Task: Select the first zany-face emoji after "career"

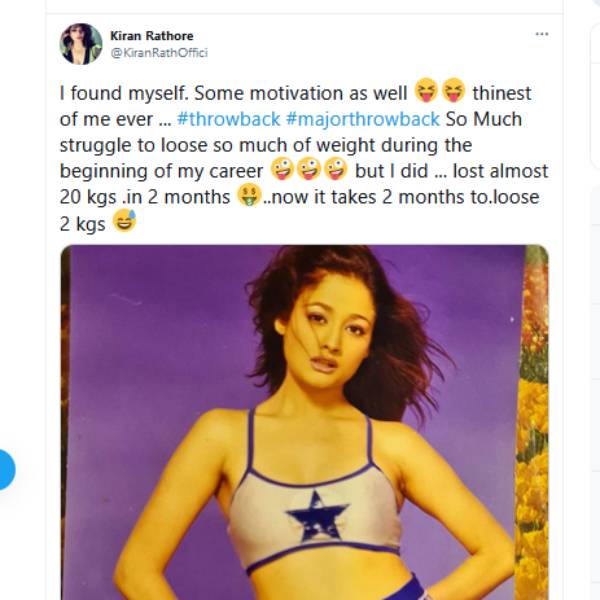Action: (x=281, y=171)
